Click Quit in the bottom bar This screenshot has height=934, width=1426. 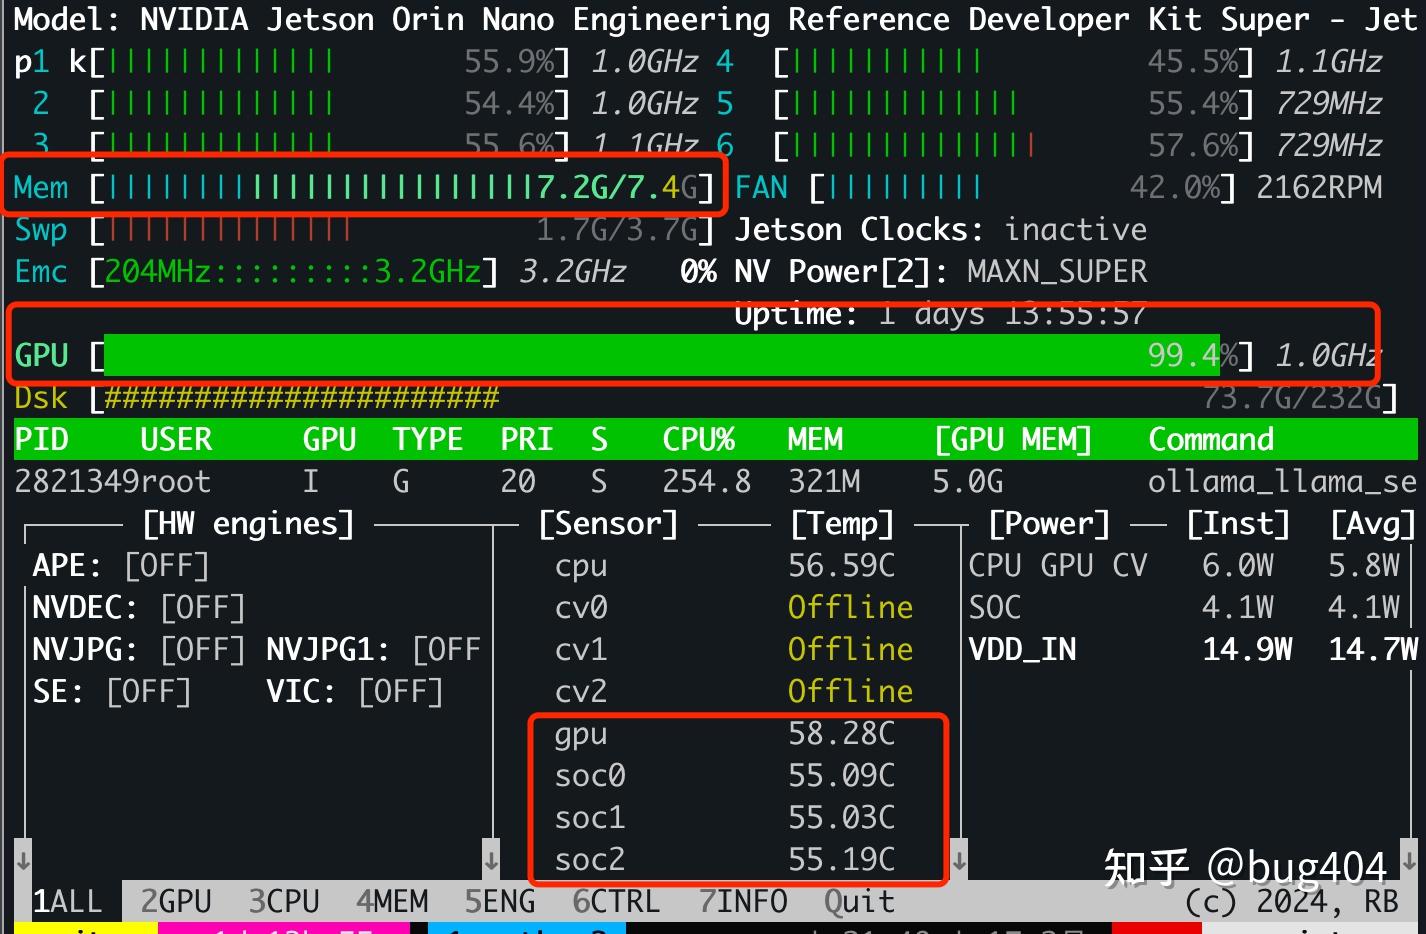pyautogui.click(x=858, y=901)
